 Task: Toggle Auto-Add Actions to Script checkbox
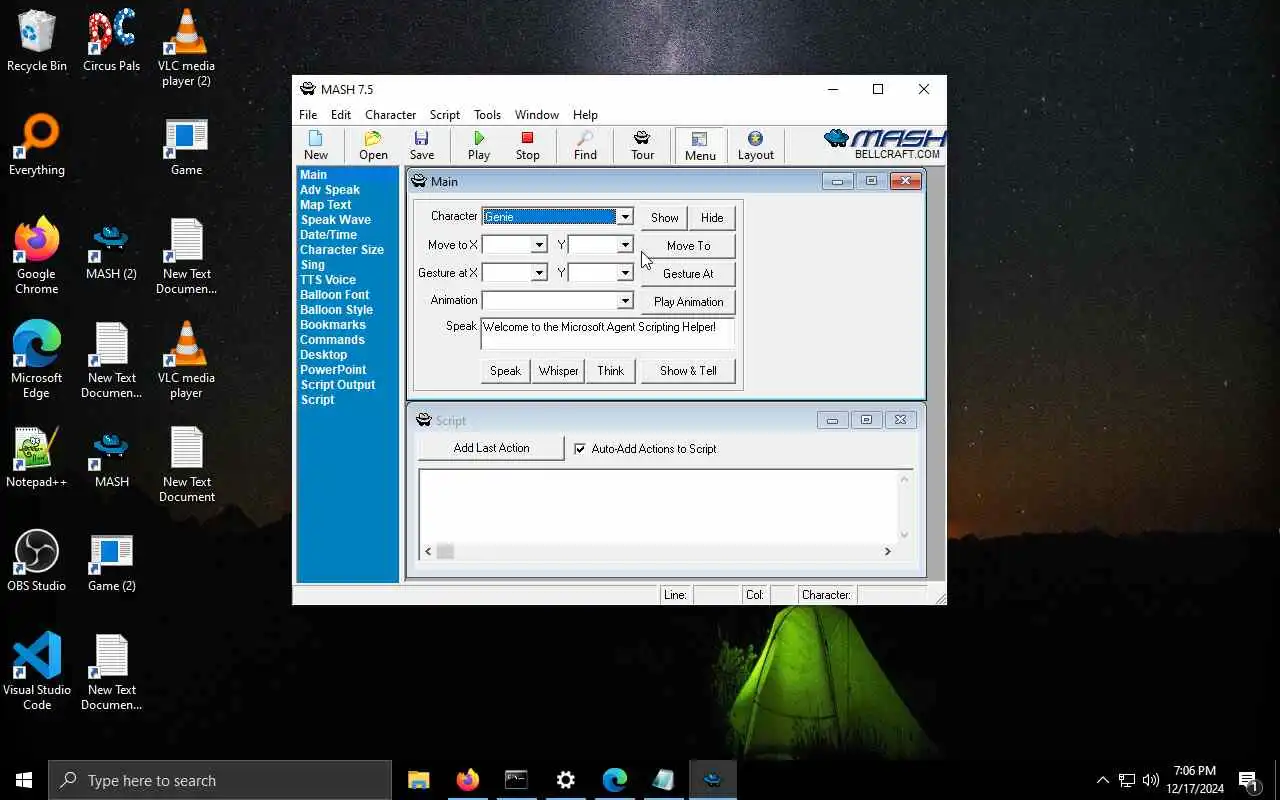(580, 449)
